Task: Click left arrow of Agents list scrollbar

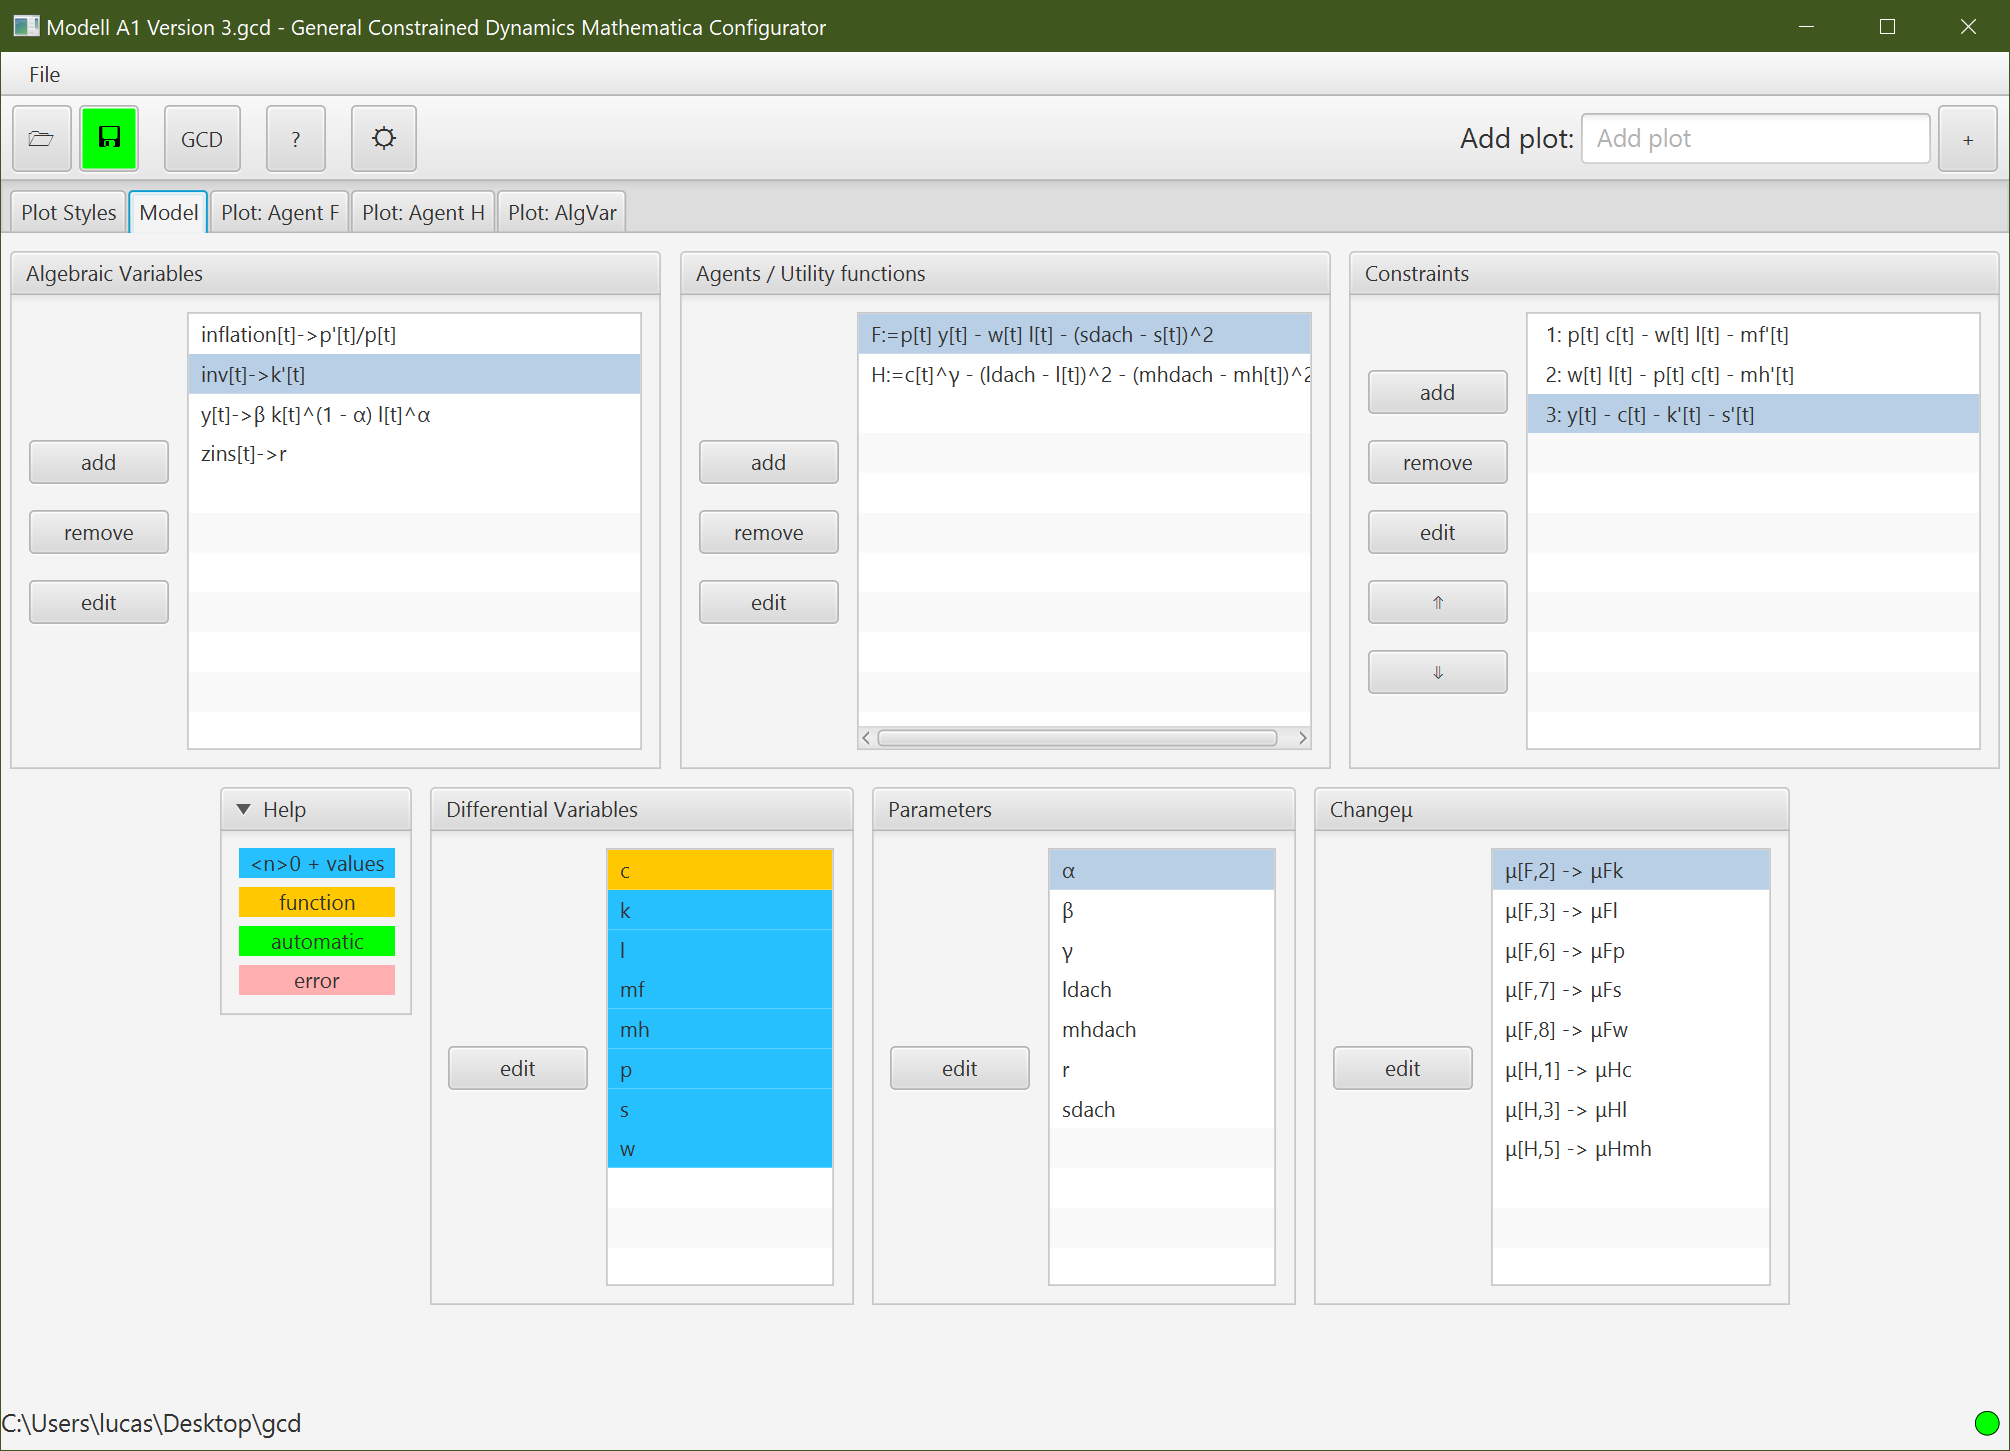Action: coord(866,738)
